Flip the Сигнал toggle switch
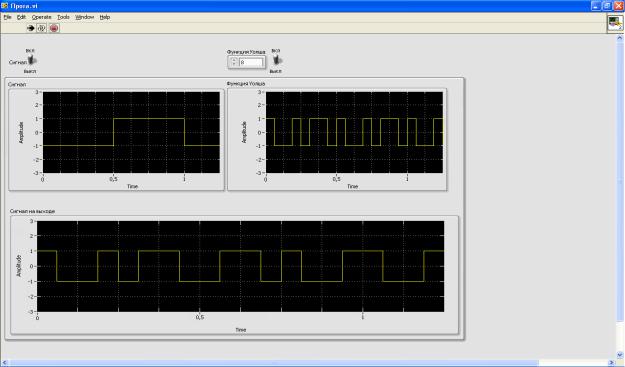 click(x=31, y=61)
